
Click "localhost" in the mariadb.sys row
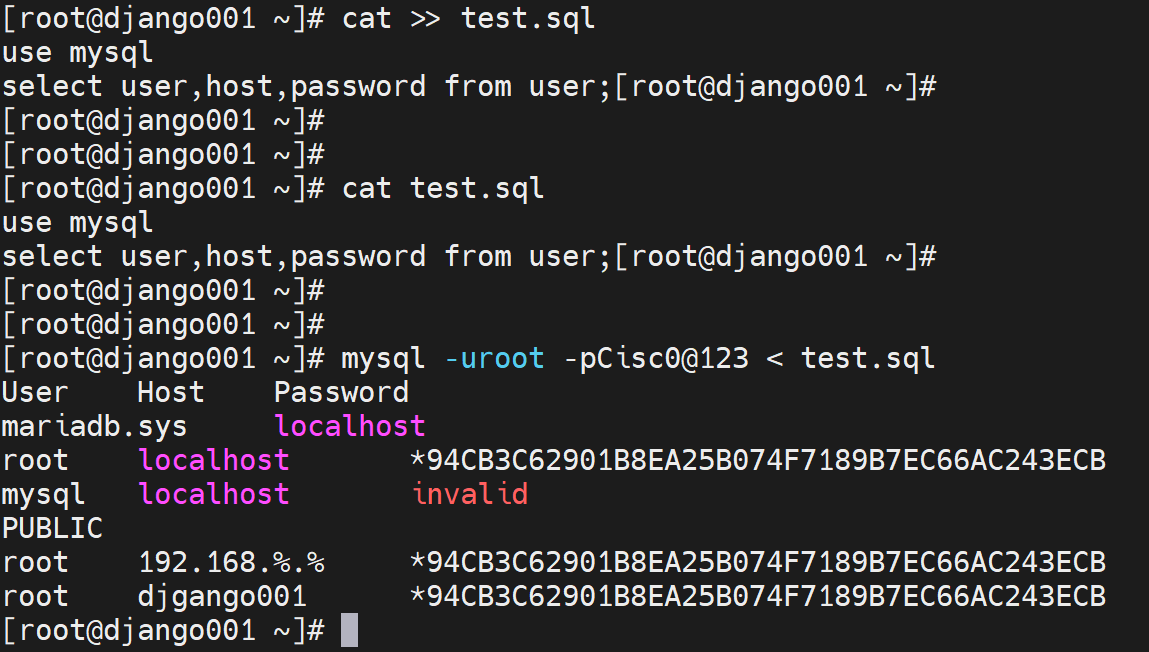(350, 426)
